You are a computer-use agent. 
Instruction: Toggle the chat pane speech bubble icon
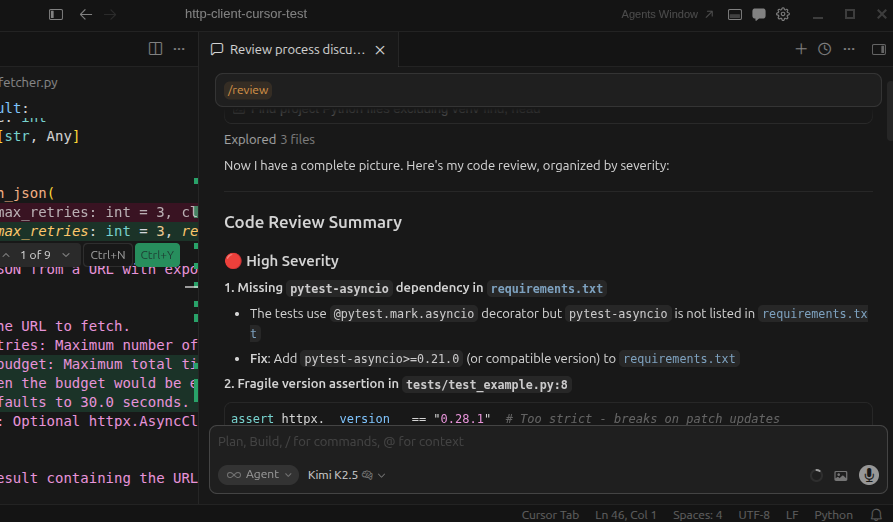[759, 14]
